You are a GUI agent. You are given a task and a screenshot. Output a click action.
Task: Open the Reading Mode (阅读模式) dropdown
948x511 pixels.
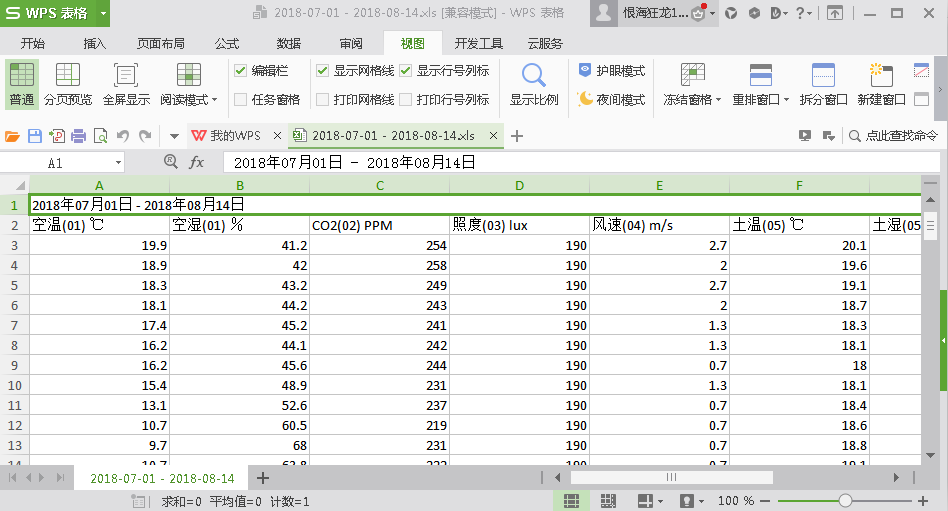click(189, 100)
